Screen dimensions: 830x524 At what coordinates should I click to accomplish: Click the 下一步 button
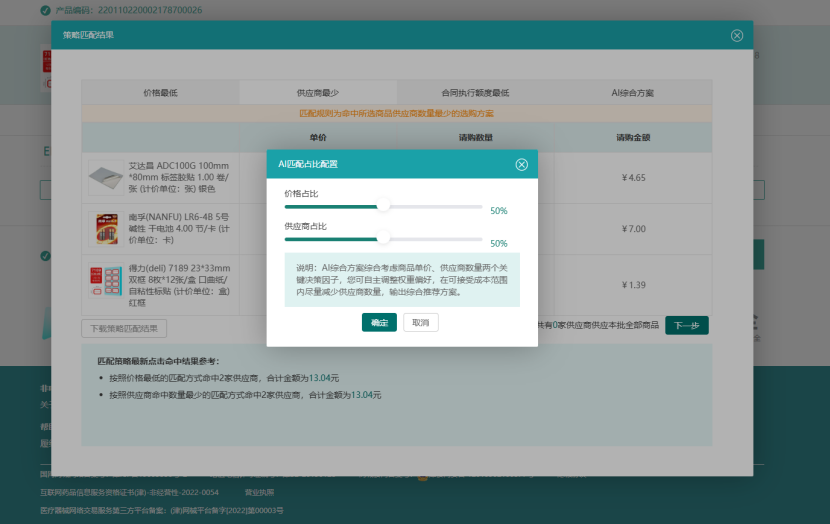click(686, 325)
